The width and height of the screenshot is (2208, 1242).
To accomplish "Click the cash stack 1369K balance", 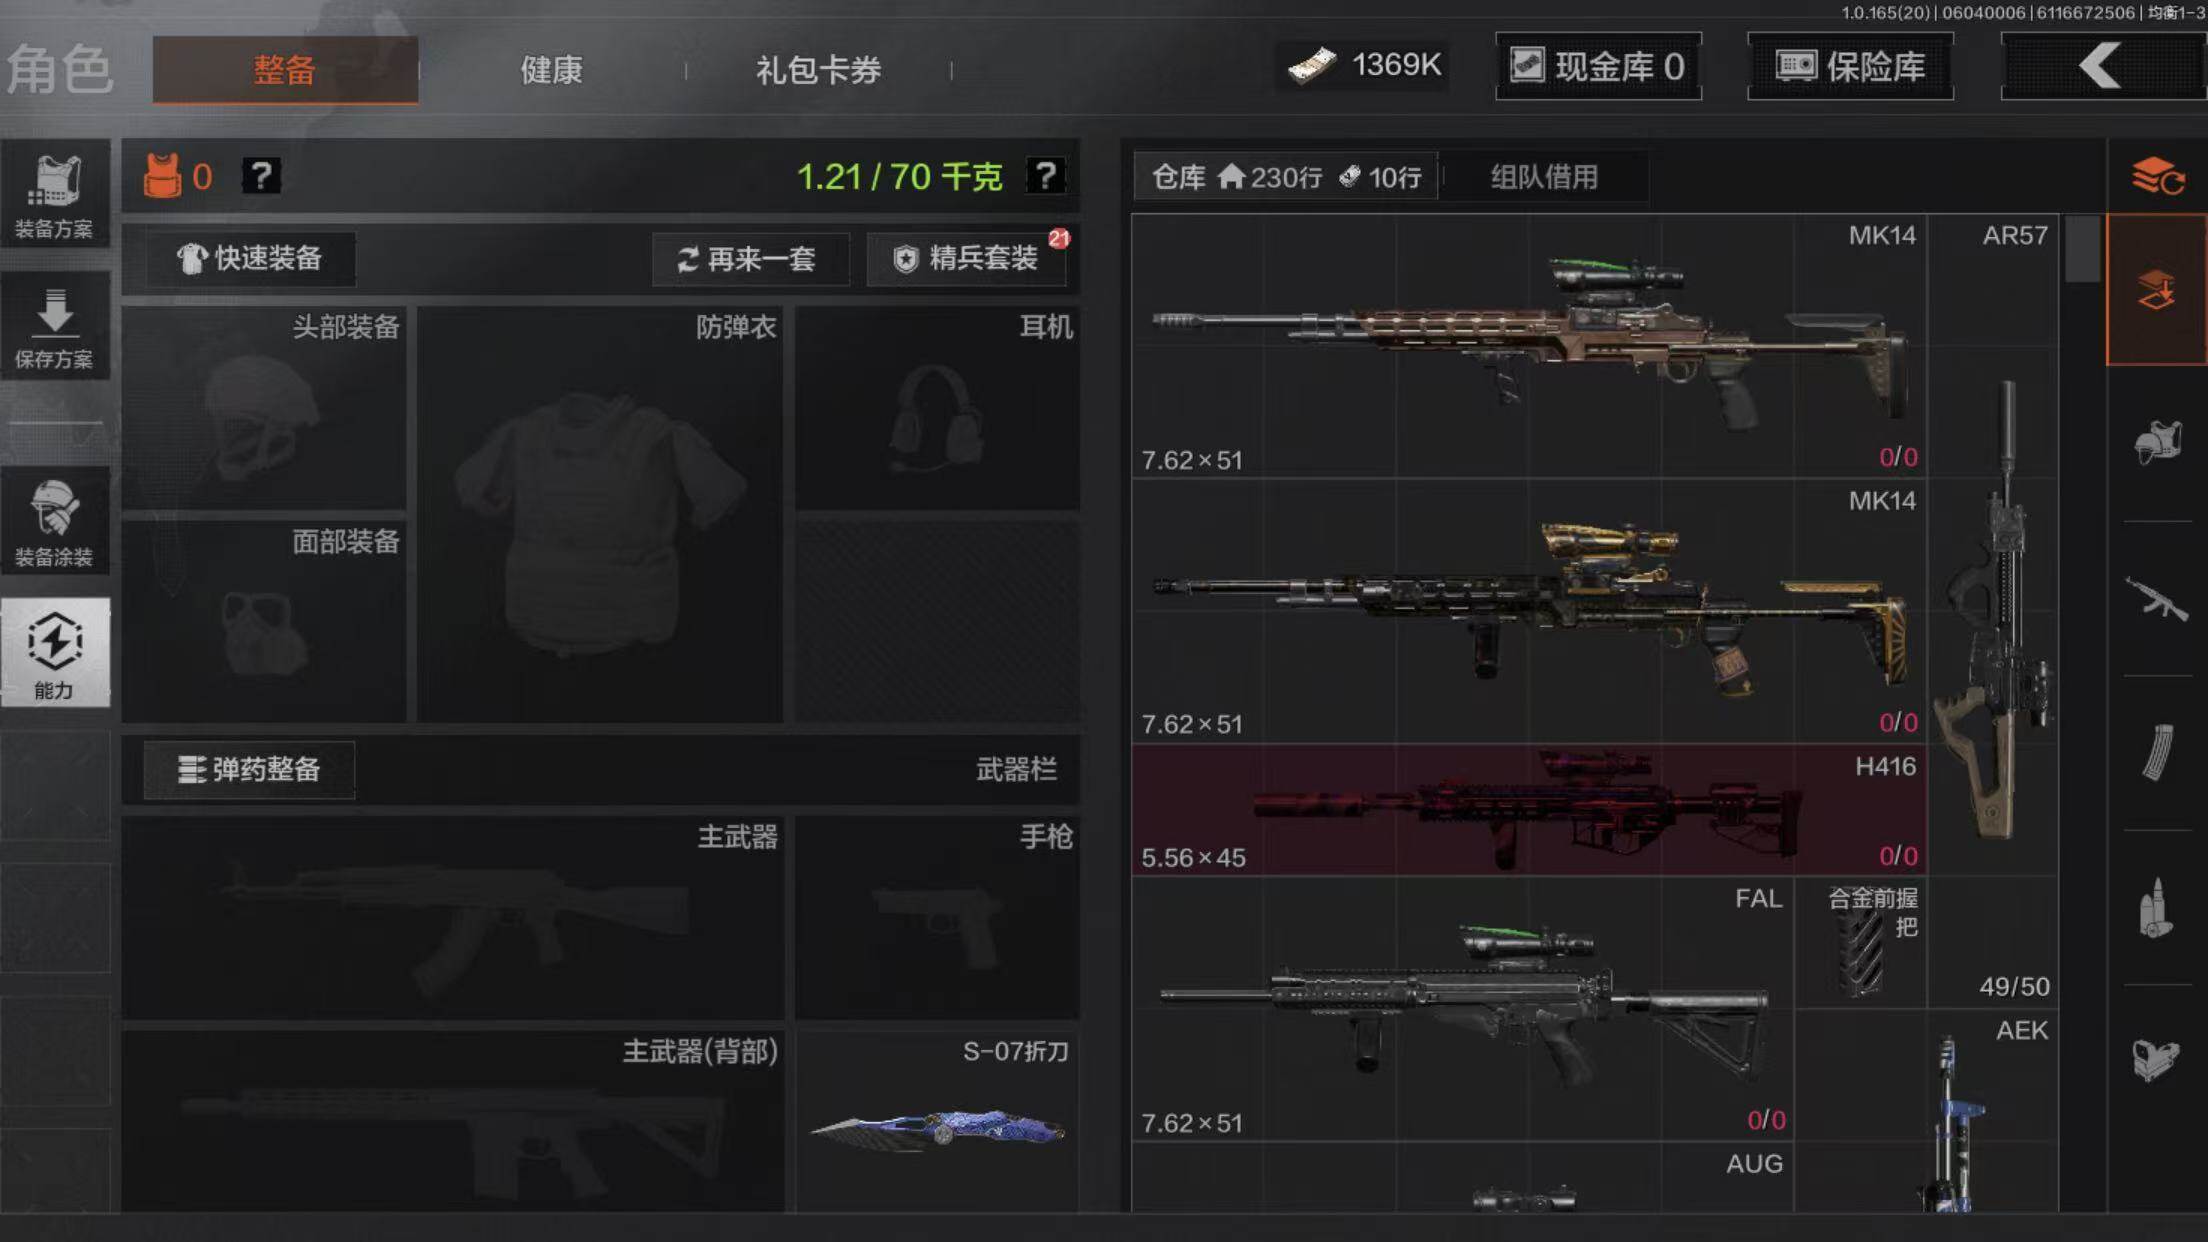I will (1365, 66).
